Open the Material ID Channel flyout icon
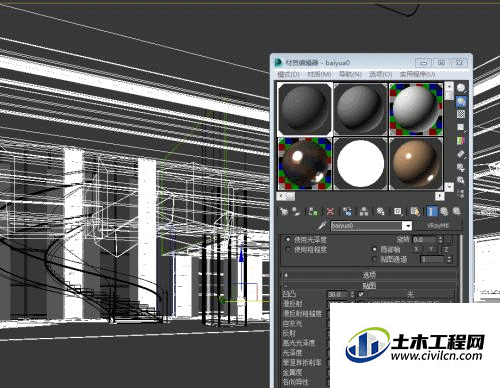The image size is (500, 388). pyautogui.click(x=398, y=211)
